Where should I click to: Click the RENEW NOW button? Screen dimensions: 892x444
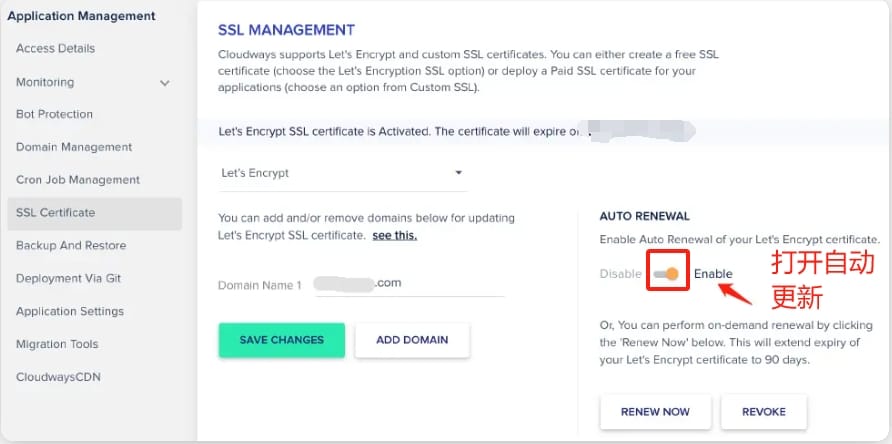[x=655, y=412]
